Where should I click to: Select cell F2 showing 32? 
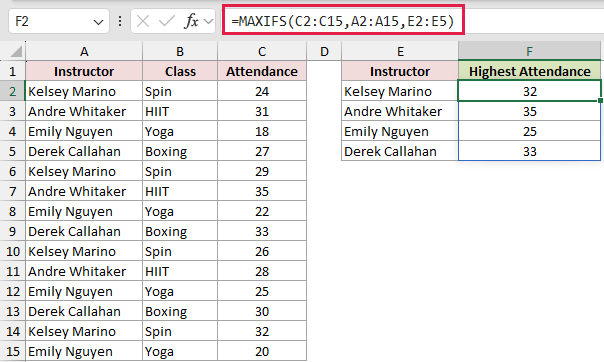pos(529,91)
